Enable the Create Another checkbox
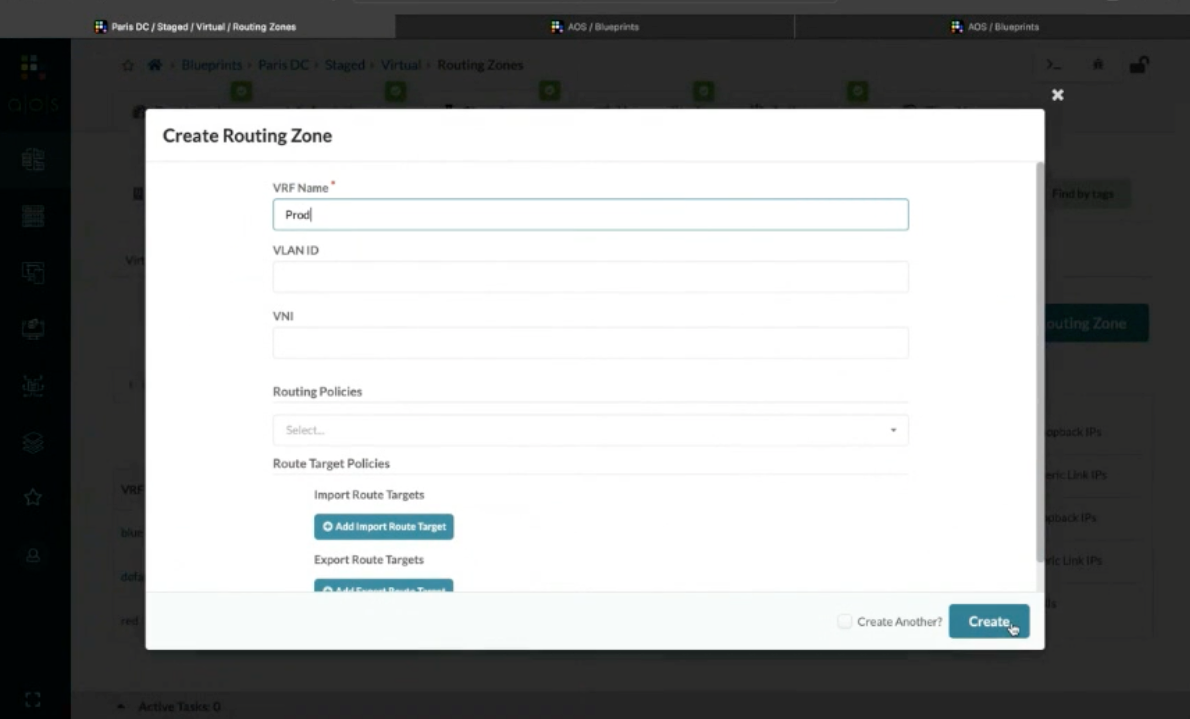This screenshot has height=719, width=1190. click(845, 621)
